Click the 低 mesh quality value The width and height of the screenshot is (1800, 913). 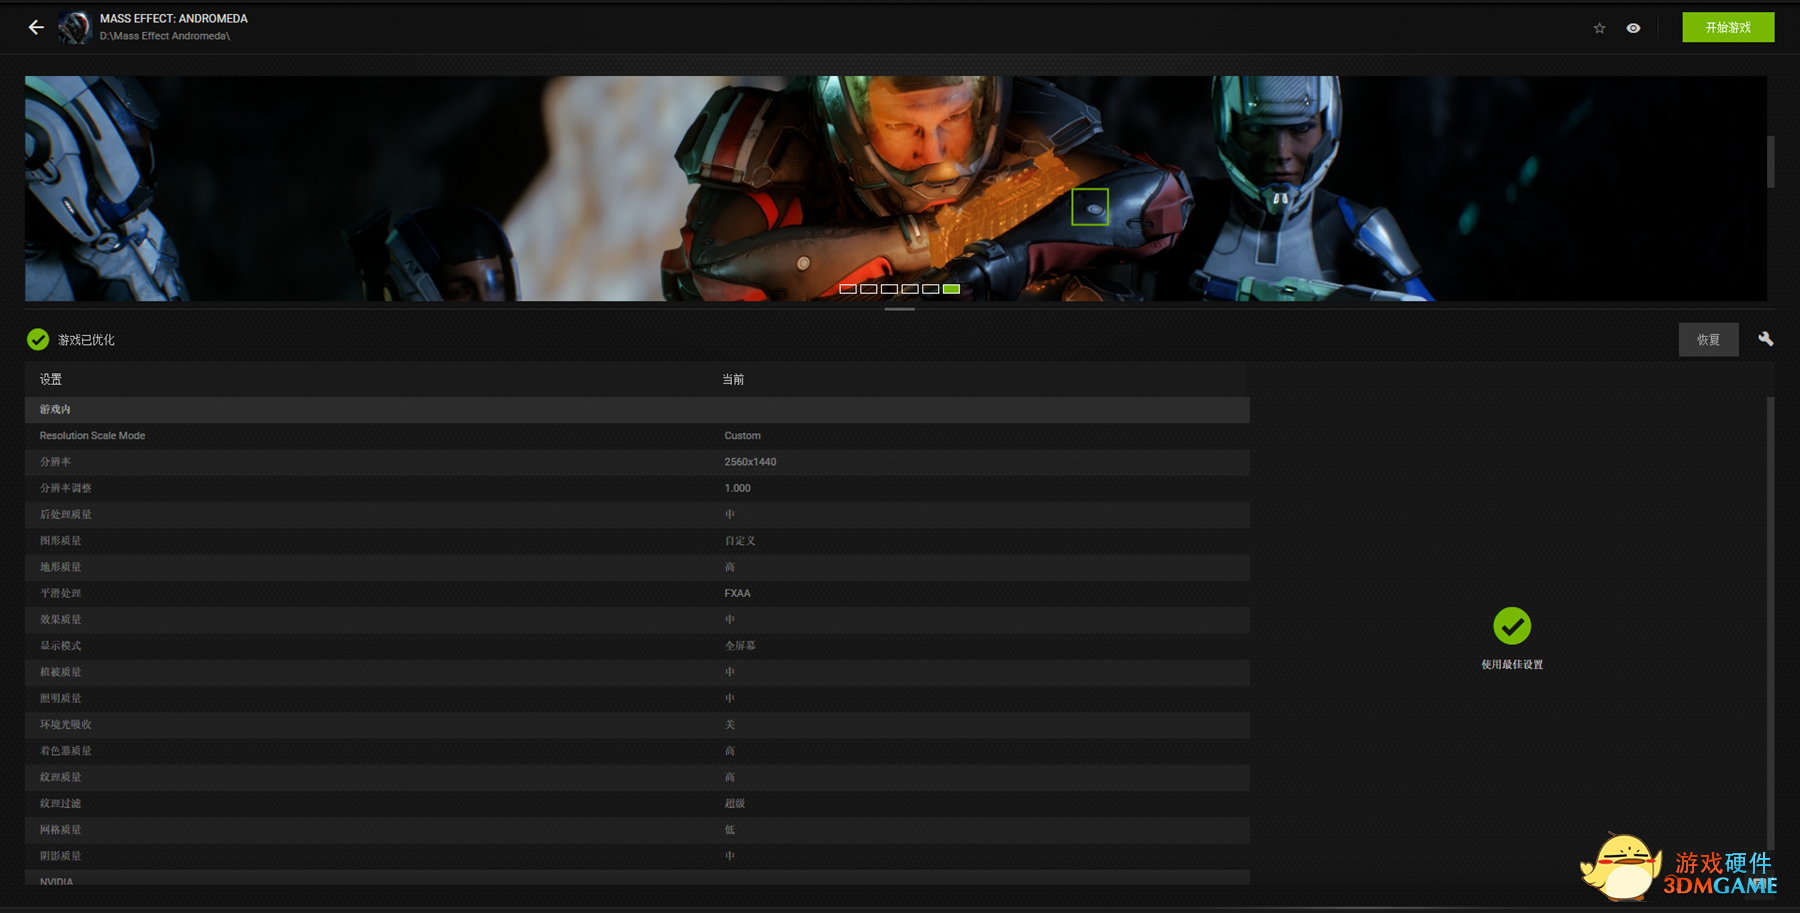tap(730, 829)
